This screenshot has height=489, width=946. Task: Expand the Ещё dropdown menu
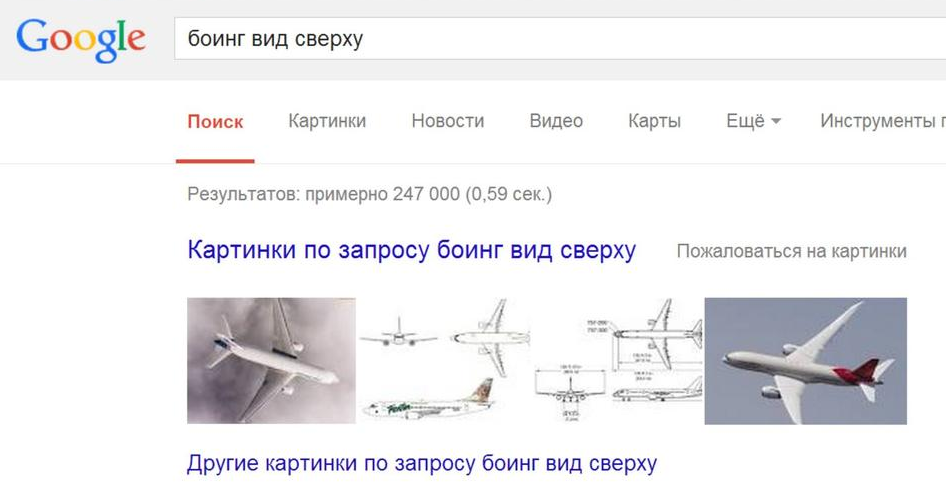754,121
